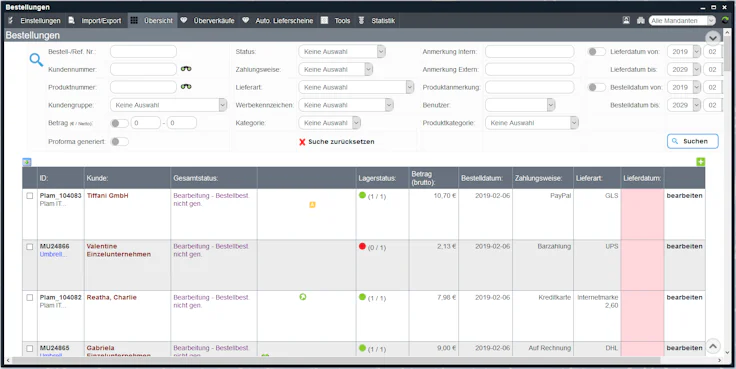This screenshot has width=736, height=369.
Task: Enable the Lieferdatum von filter switch
Action: tap(597, 52)
